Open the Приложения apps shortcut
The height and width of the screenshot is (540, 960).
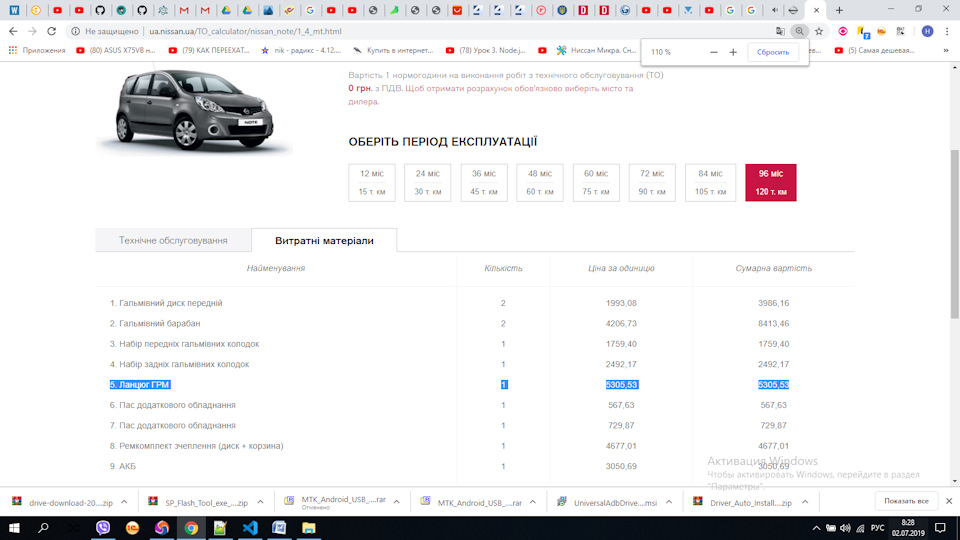pos(37,50)
